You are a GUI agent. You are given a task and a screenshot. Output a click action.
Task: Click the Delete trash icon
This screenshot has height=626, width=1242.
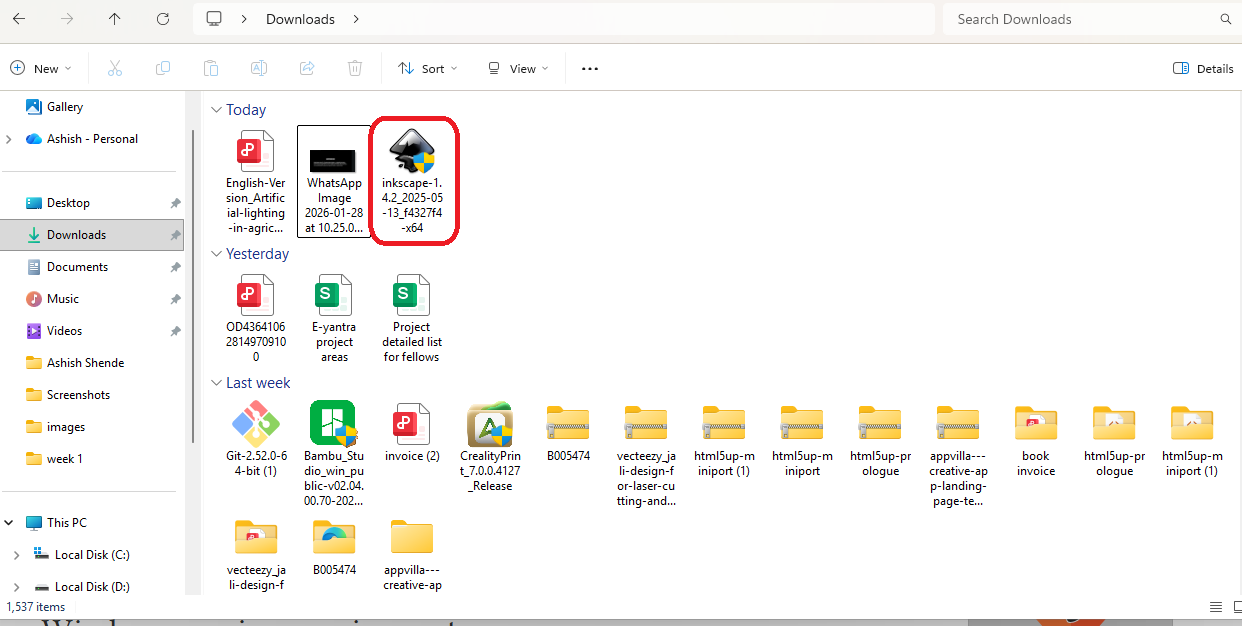pos(355,68)
